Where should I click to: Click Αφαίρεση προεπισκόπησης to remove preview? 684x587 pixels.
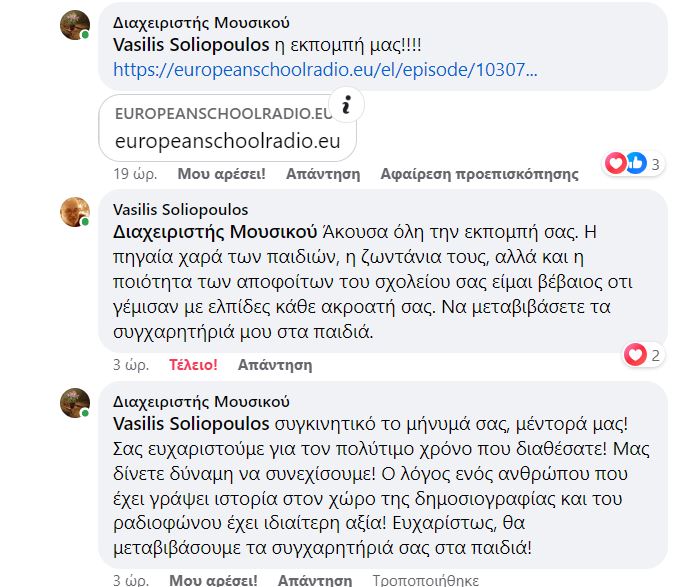click(479, 174)
